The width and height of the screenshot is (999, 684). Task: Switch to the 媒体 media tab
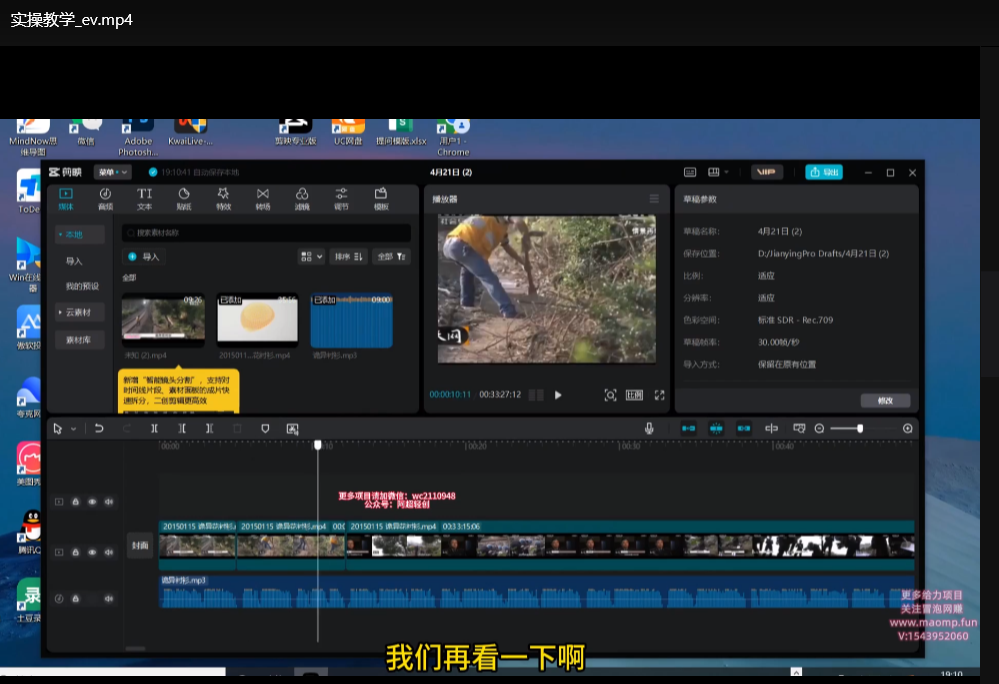point(66,198)
